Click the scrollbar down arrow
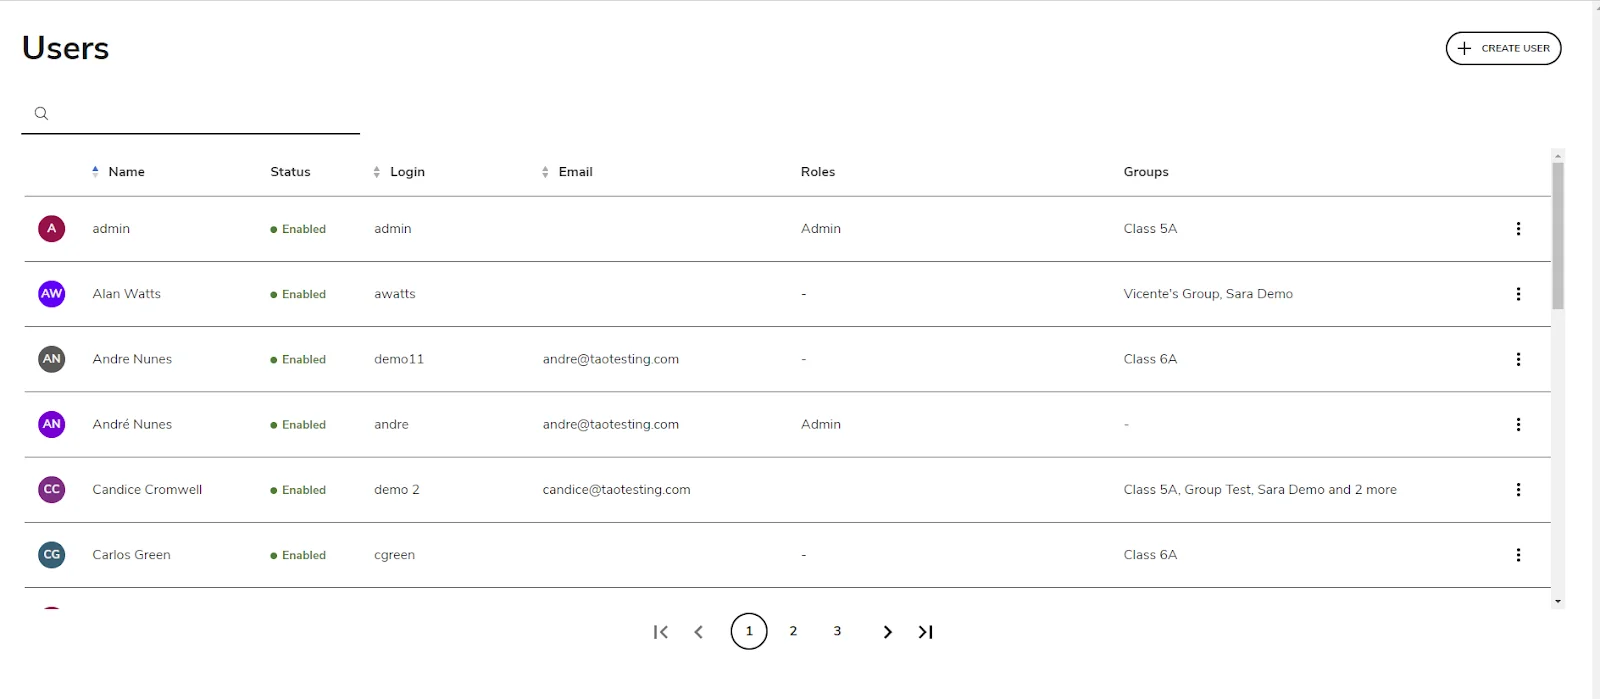 point(1558,602)
